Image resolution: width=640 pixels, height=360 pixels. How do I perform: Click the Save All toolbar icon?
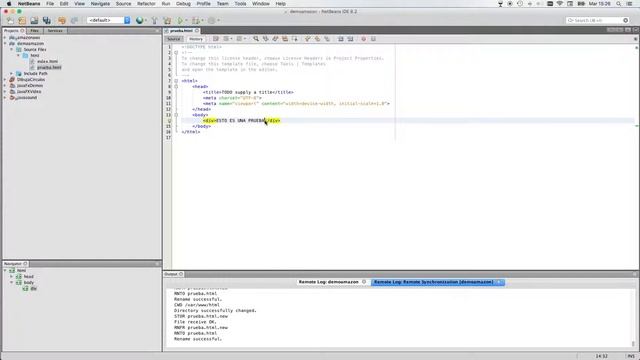[x=47, y=20]
